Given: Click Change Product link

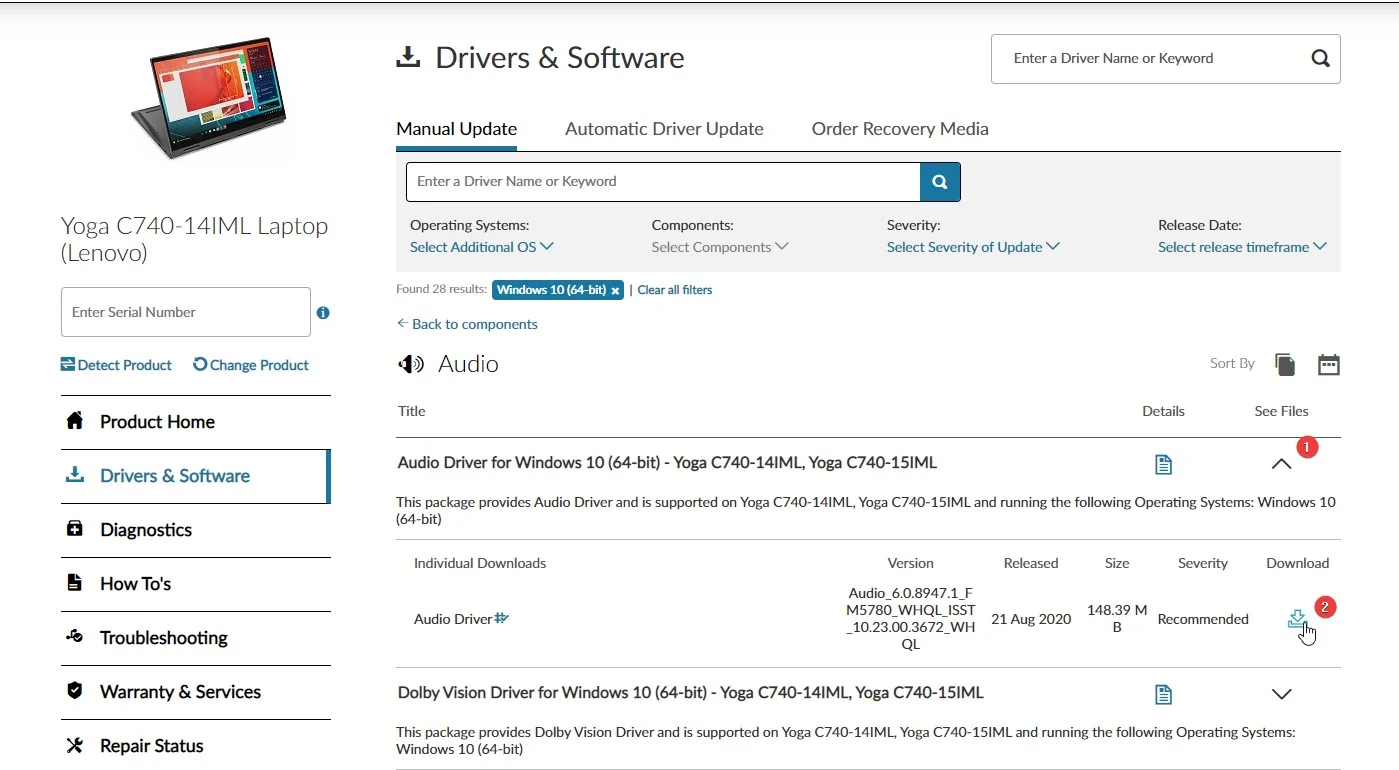Looking at the screenshot, I should point(251,365).
